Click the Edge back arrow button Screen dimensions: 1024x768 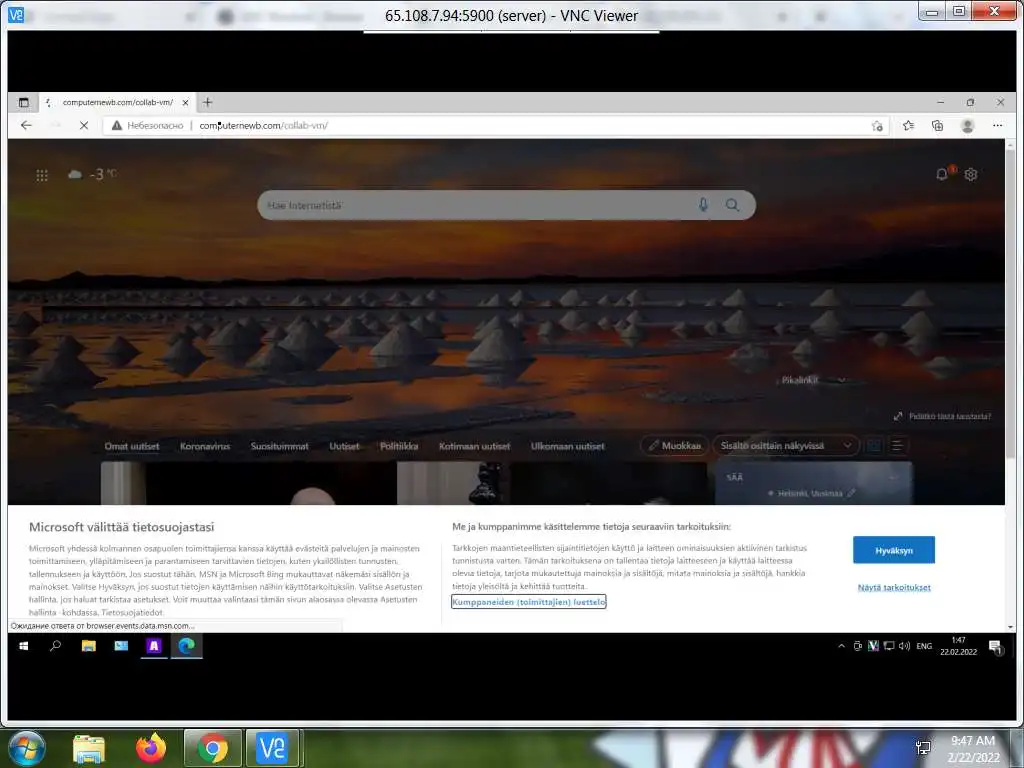[x=26, y=125]
